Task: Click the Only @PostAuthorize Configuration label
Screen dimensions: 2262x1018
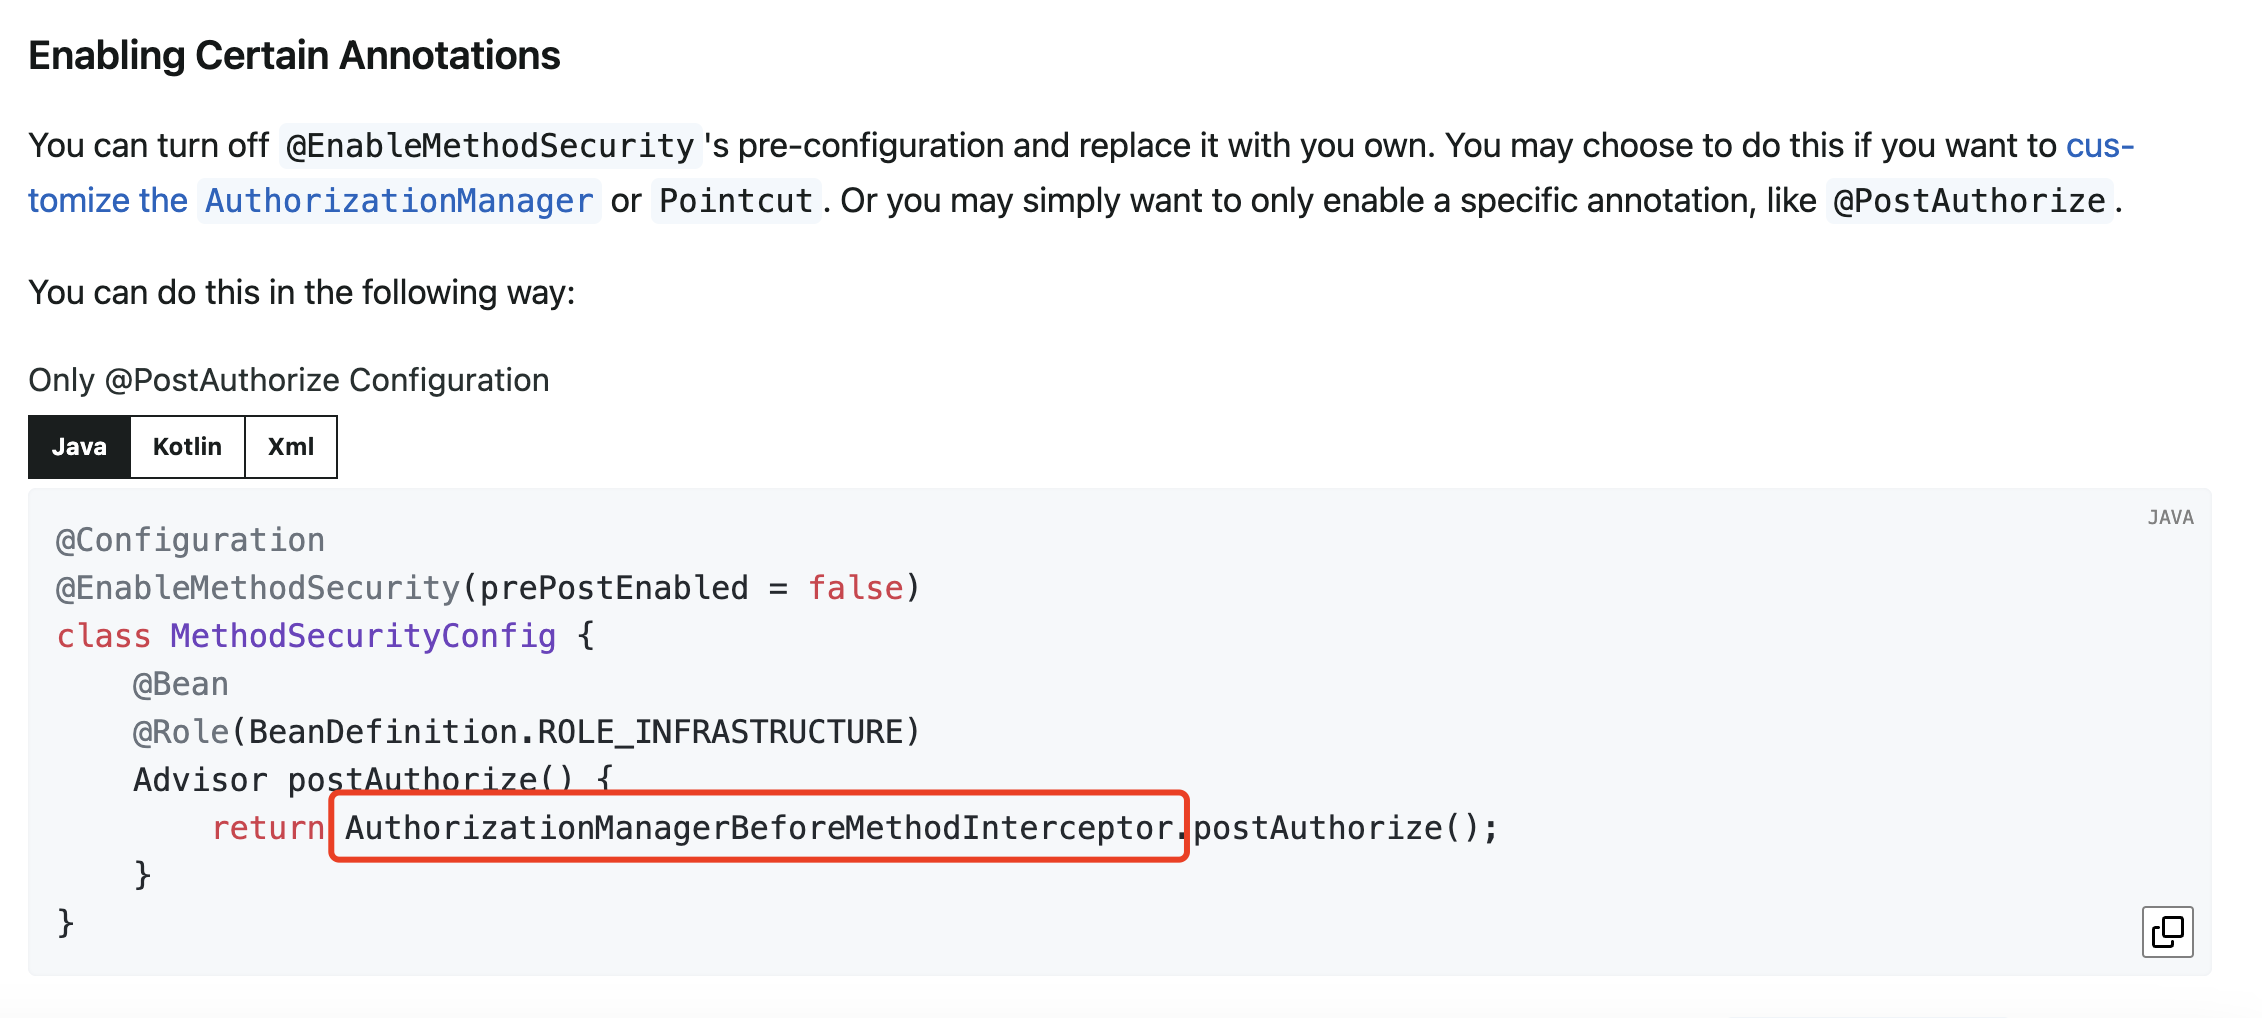Action: point(289,380)
